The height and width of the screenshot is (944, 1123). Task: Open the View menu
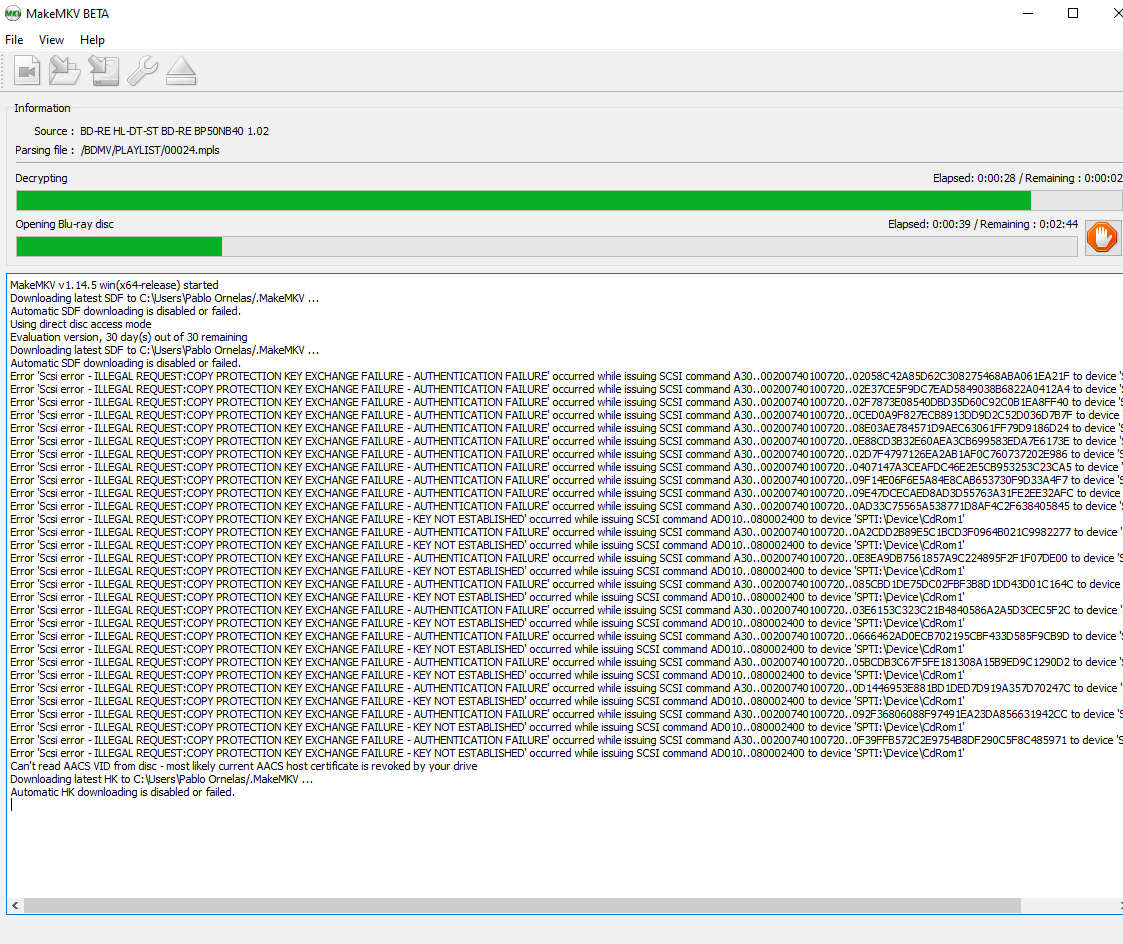click(x=51, y=40)
